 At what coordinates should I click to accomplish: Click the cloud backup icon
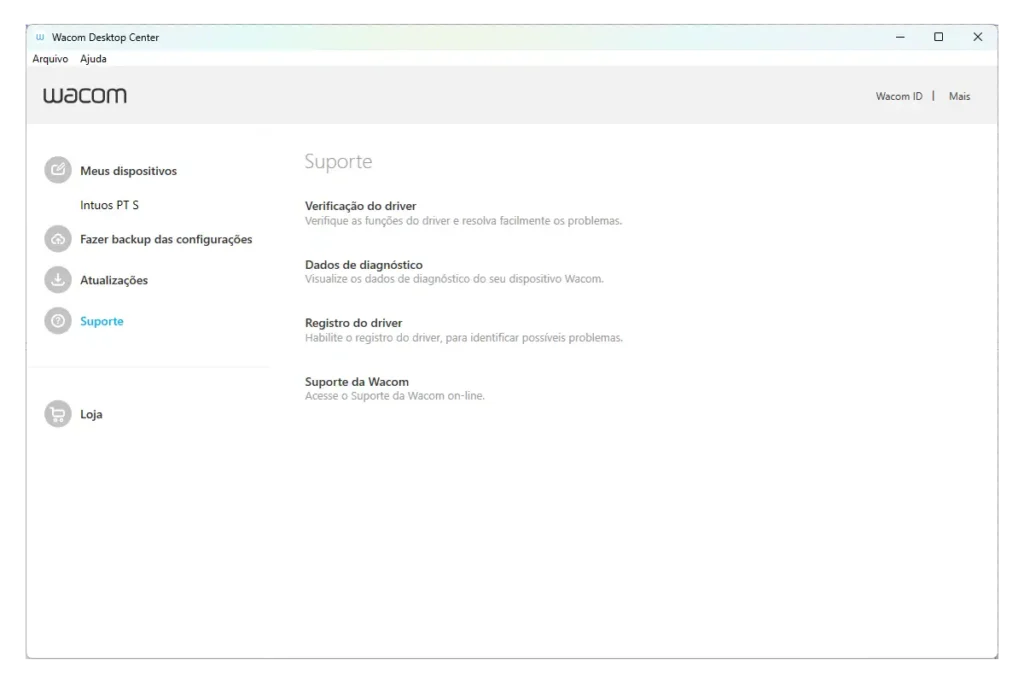(57, 239)
